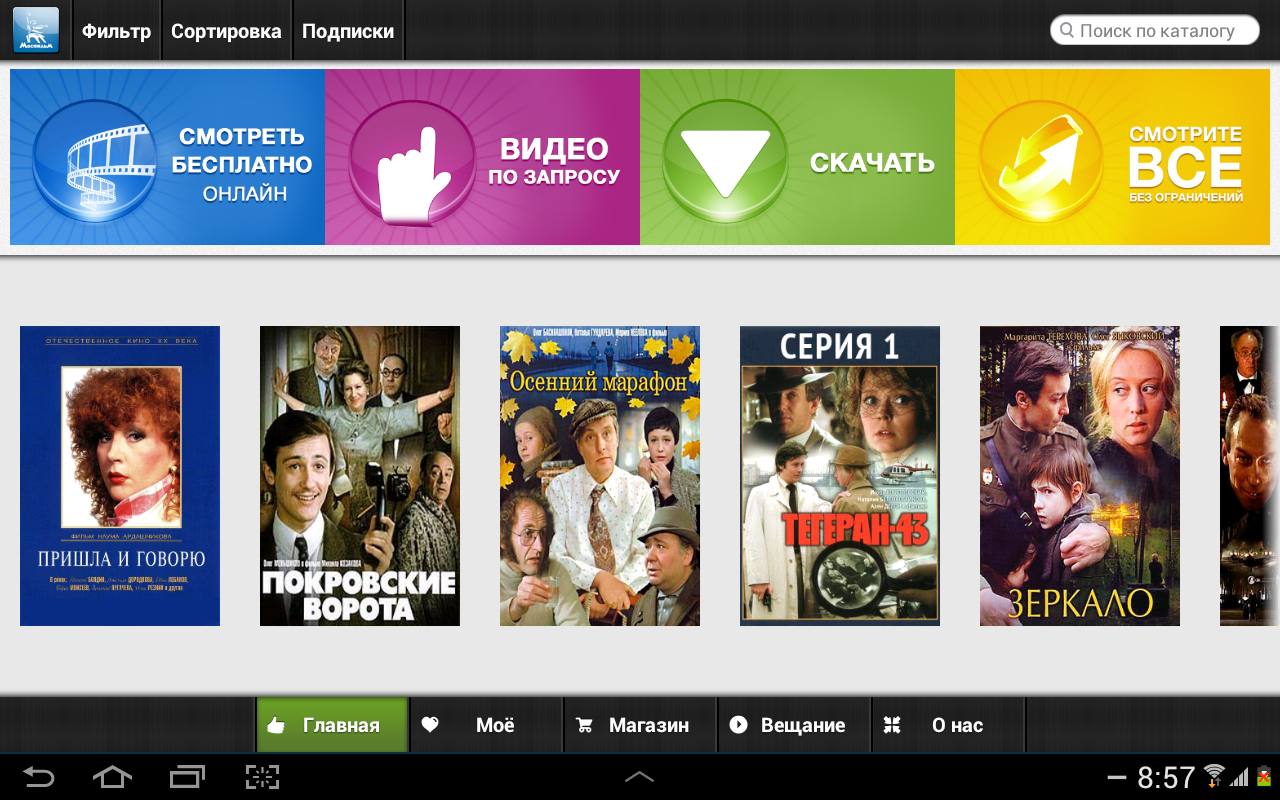Switch to the Вещание tab
This screenshot has width=1280, height=800.
795,725
